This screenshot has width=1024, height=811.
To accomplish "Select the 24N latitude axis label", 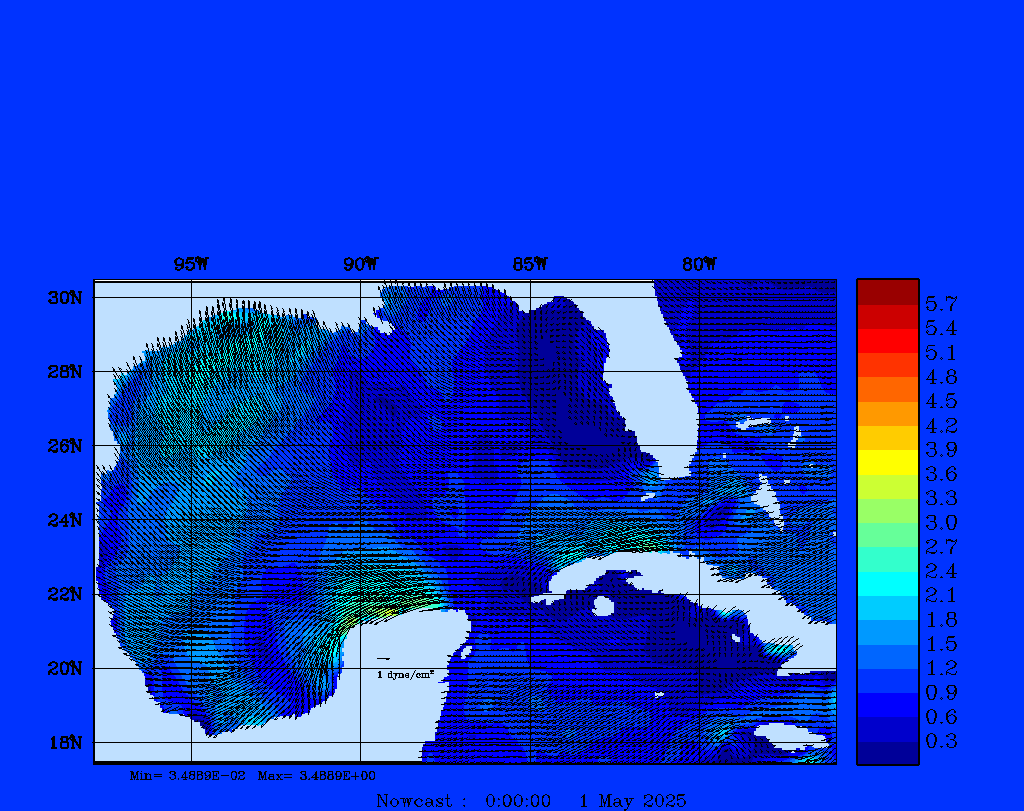I will [64, 520].
